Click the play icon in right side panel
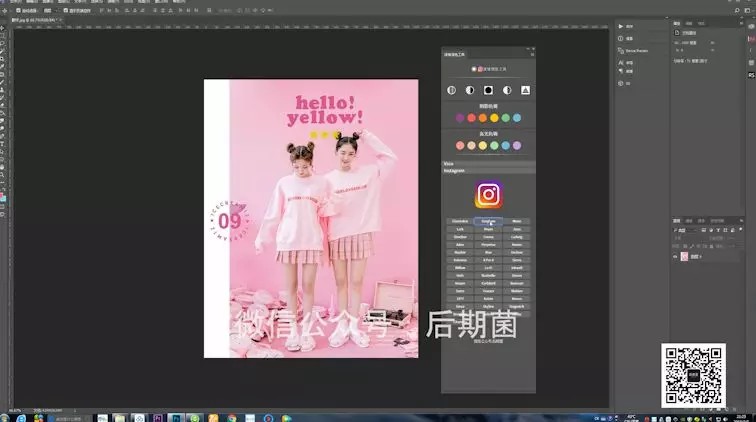Image resolution: width=756 pixels, height=422 pixels. (x=621, y=26)
